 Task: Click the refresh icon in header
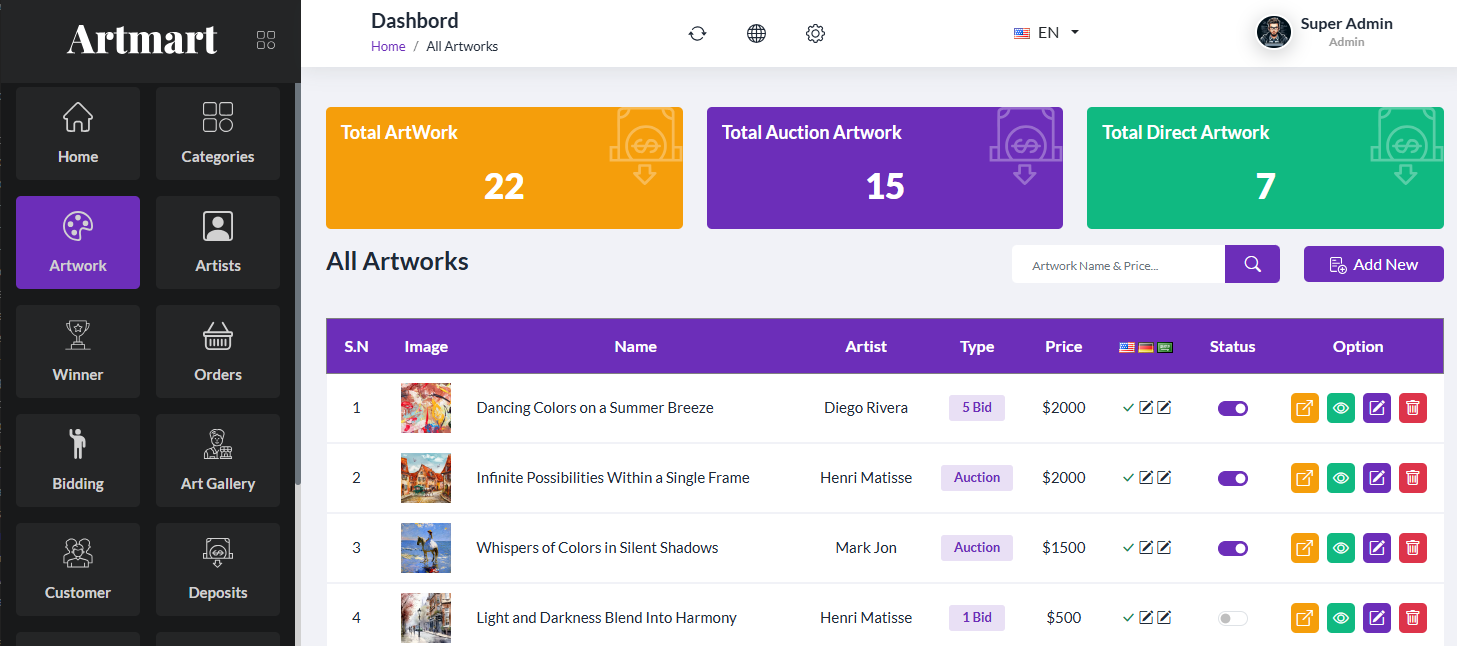point(697,33)
